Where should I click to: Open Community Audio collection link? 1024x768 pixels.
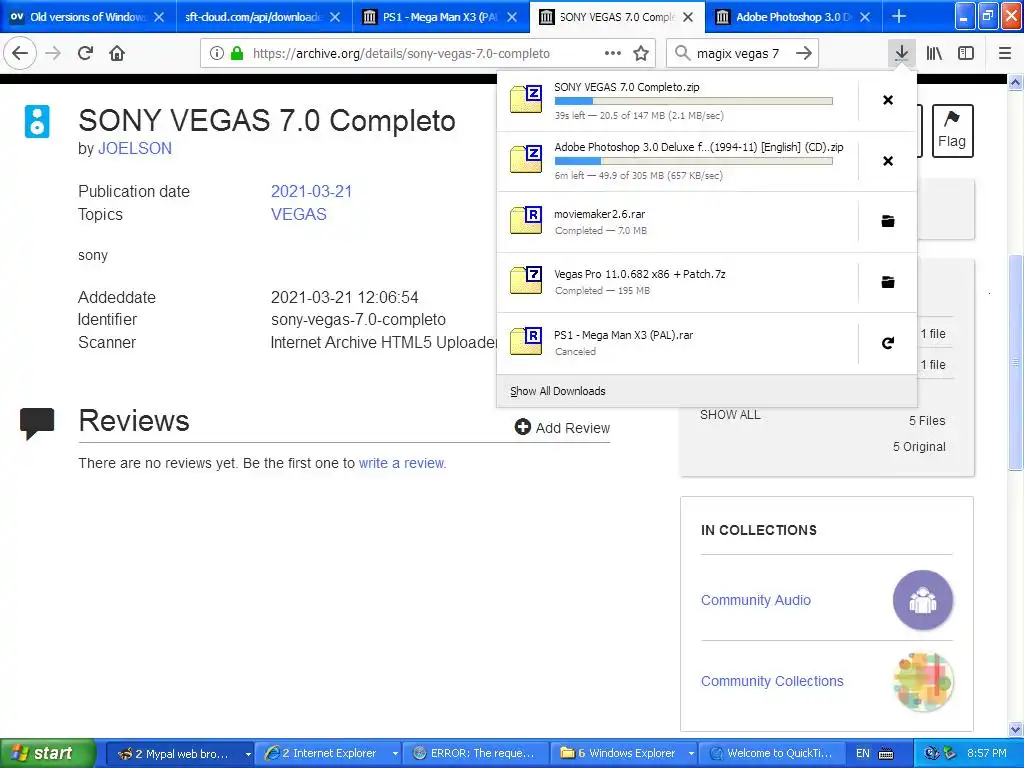[756, 600]
